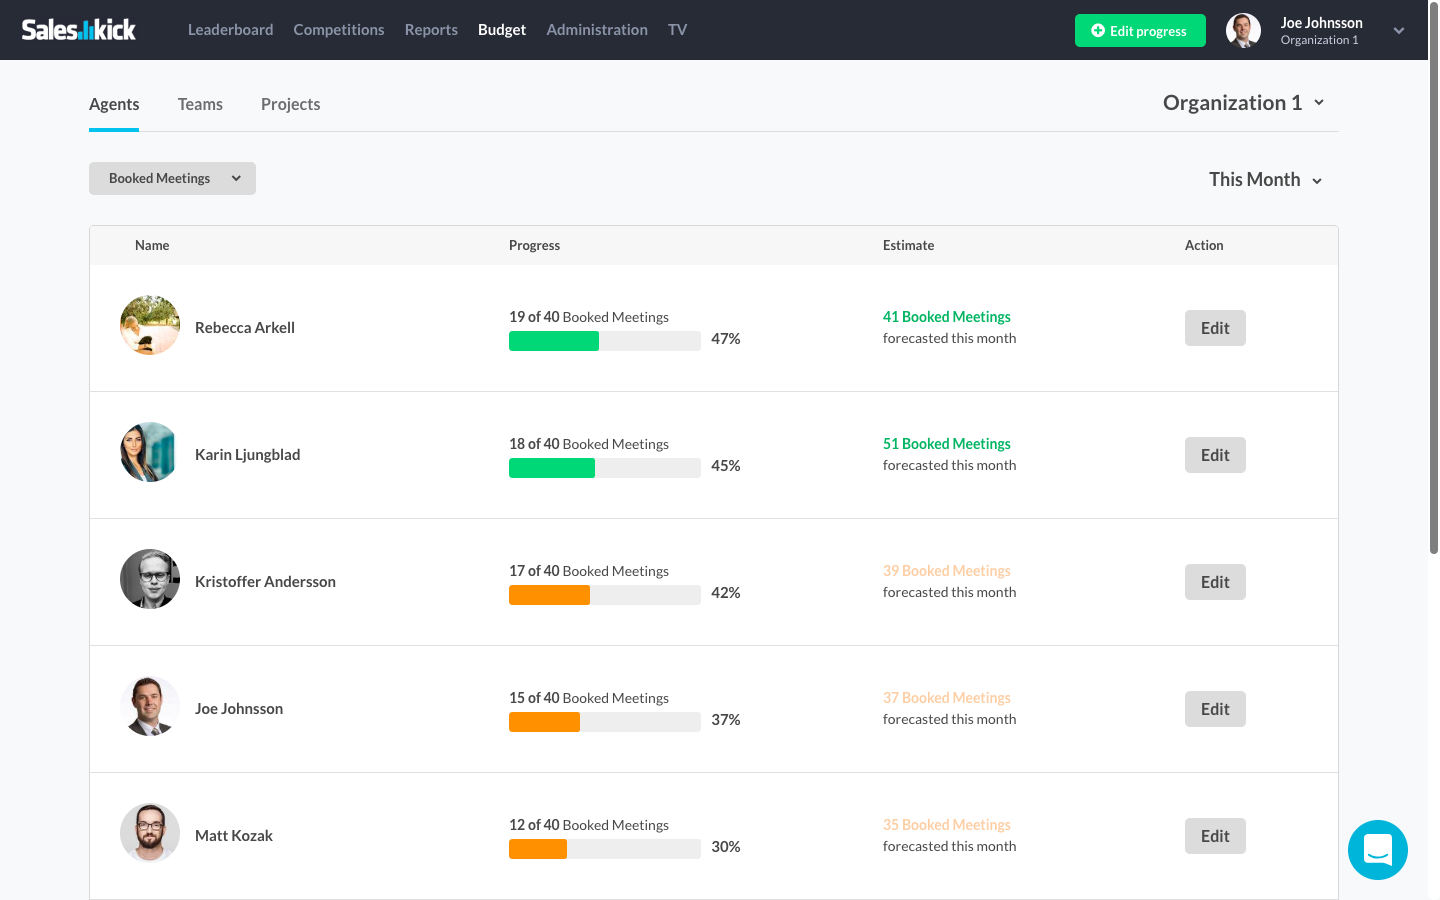Open the This Month period selector
This screenshot has height=900, width=1440.
coord(1265,180)
